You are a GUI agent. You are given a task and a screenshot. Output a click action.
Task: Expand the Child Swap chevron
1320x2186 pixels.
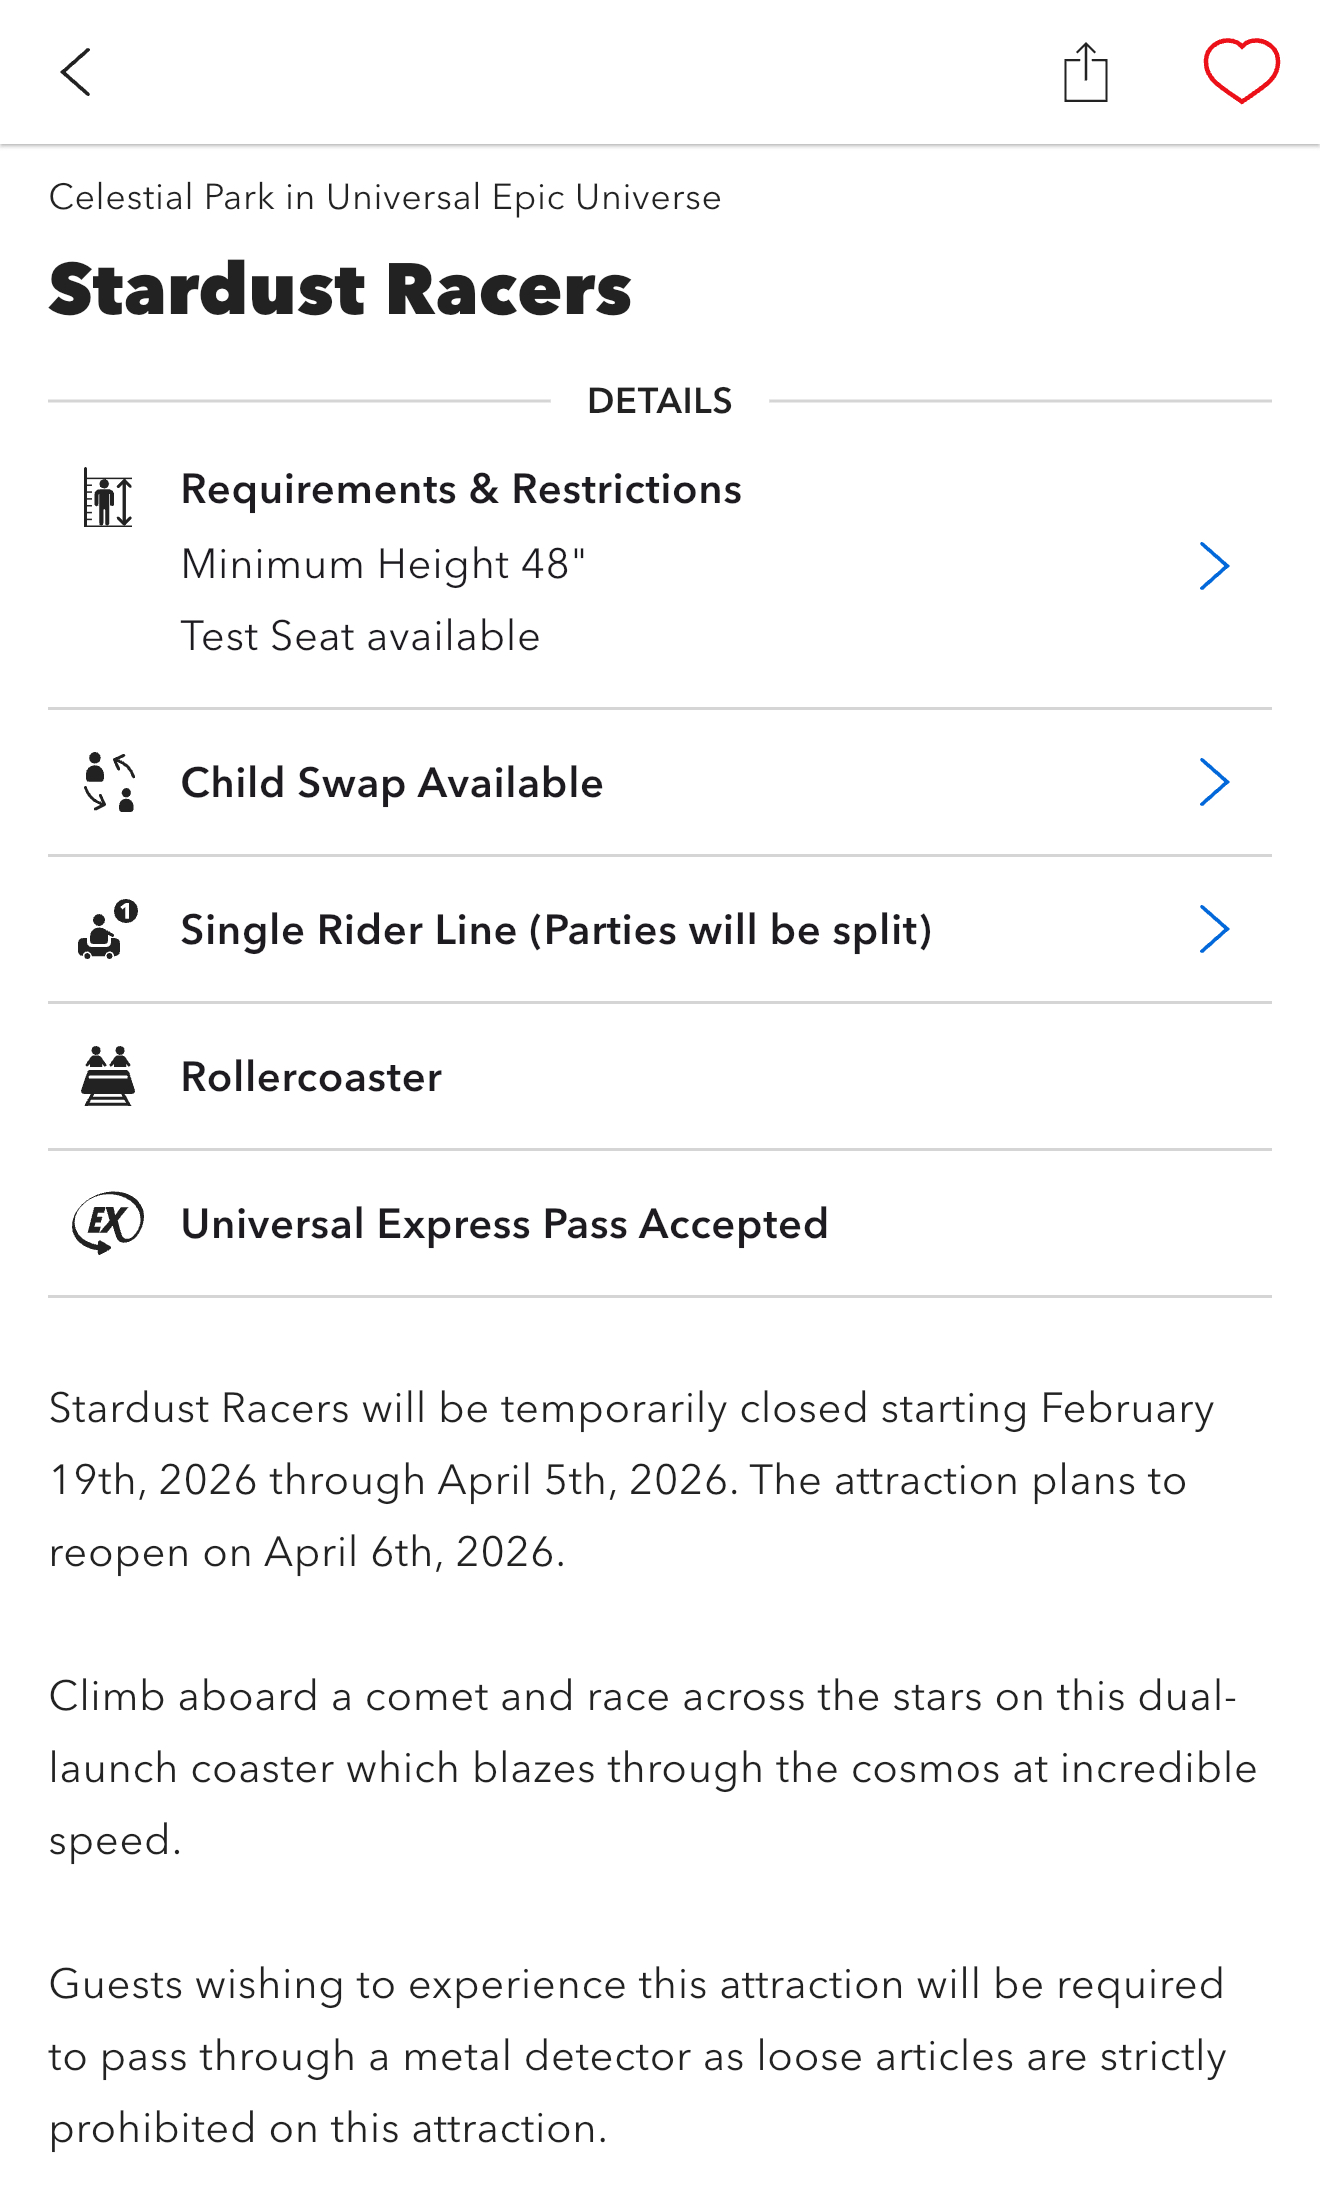pyautogui.click(x=1213, y=782)
